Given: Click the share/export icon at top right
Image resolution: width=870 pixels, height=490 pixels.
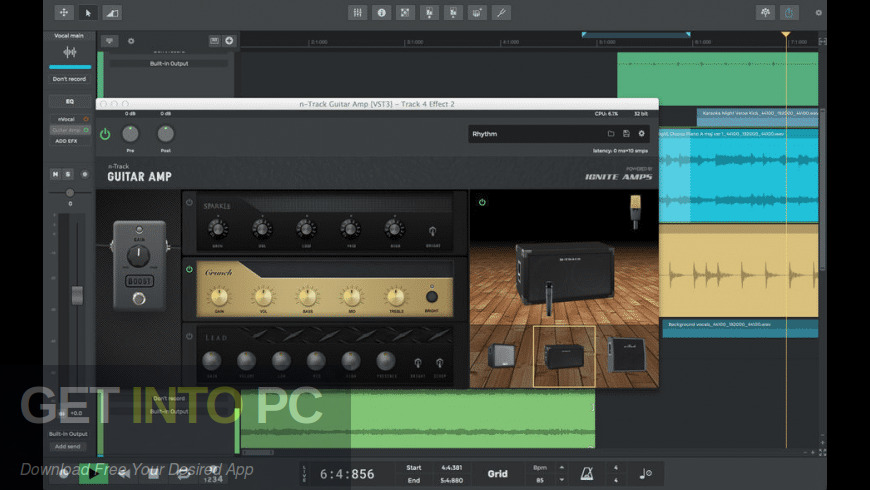Looking at the screenshot, I should coord(789,12).
